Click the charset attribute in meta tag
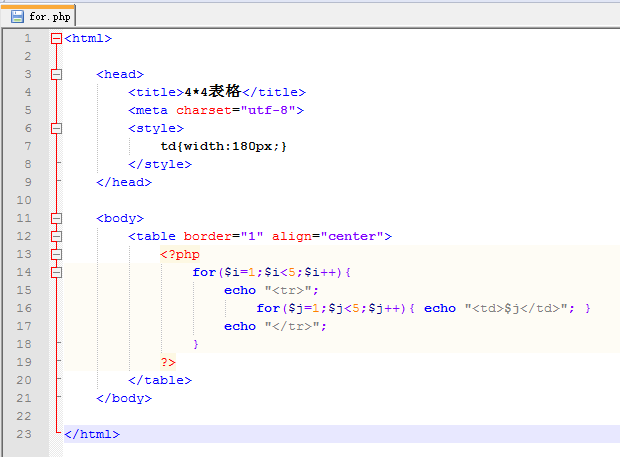Screen dimensions: 620x457 coord(204,110)
